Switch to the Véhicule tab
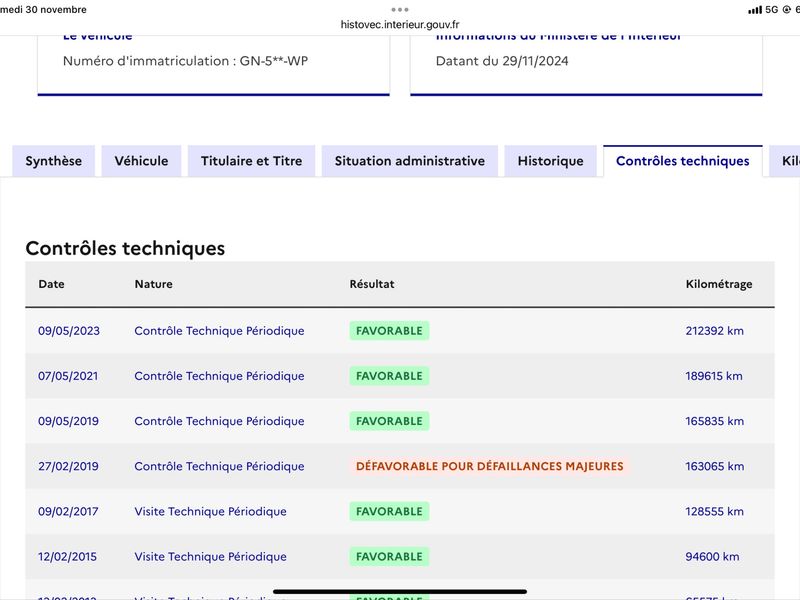The width and height of the screenshot is (800, 600). point(141,161)
